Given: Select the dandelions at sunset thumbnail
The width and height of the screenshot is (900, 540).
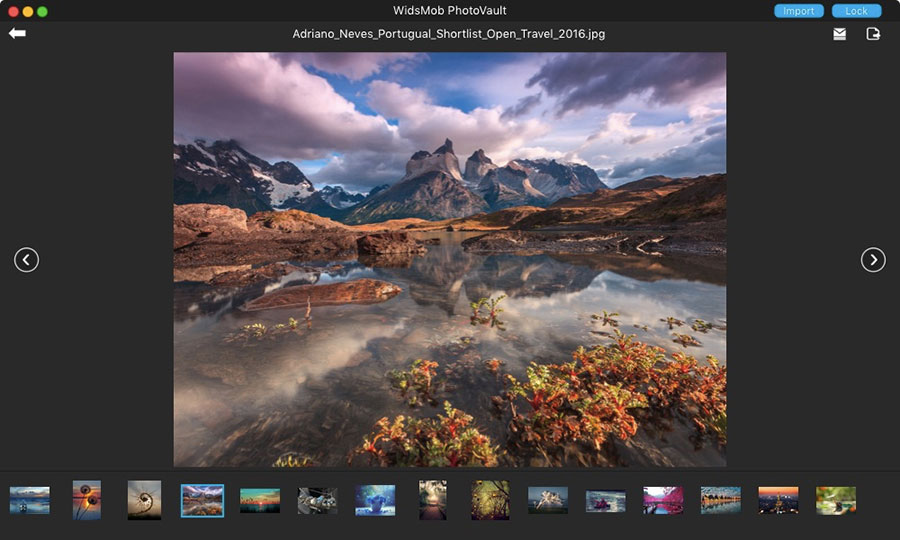Looking at the screenshot, I should coord(87,500).
